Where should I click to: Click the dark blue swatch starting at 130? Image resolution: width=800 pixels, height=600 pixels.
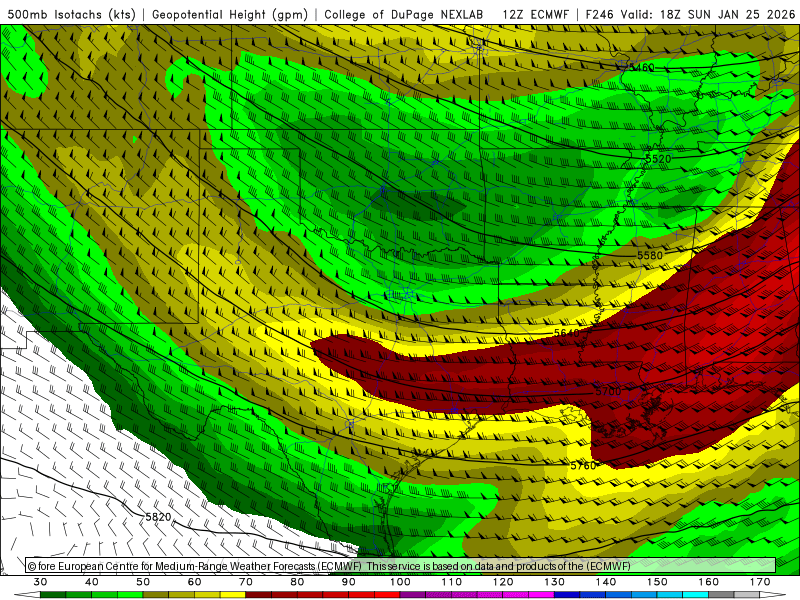click(567, 595)
